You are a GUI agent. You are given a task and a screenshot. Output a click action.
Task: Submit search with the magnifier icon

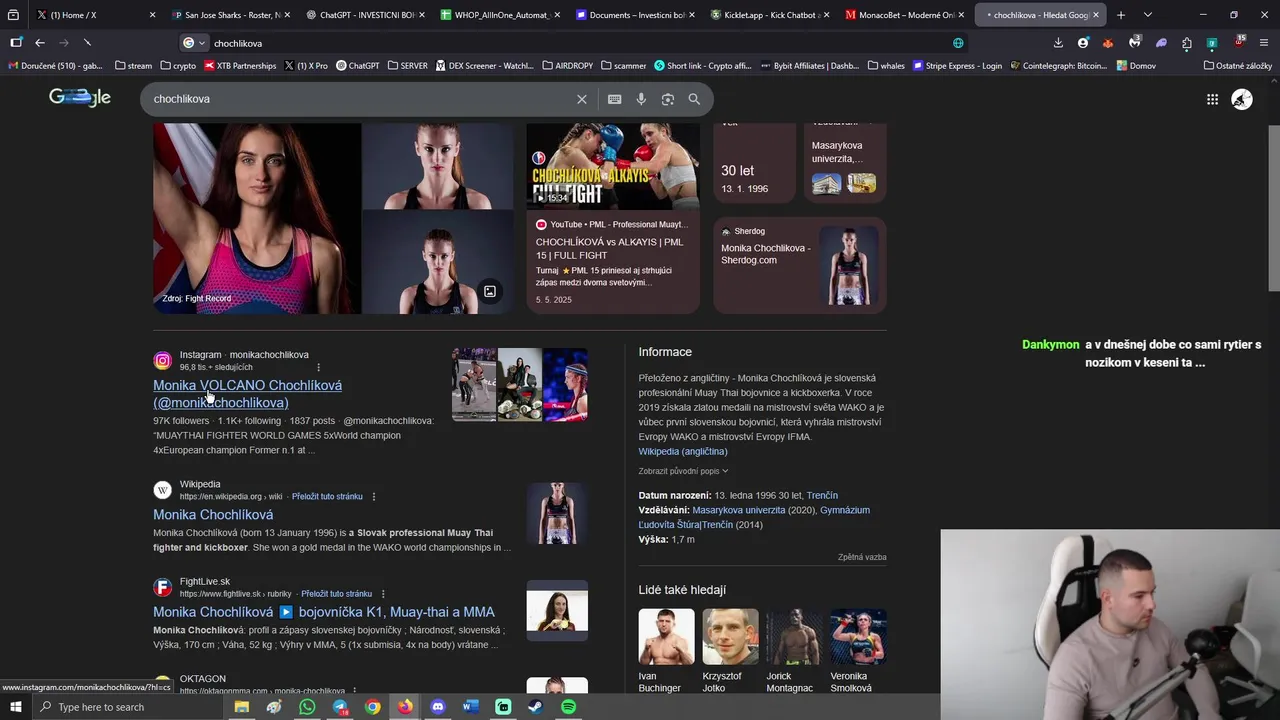(x=694, y=99)
